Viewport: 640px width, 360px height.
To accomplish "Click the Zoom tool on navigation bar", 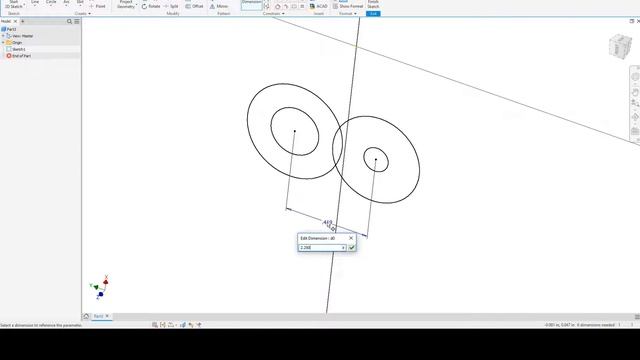I will tap(635, 104).
